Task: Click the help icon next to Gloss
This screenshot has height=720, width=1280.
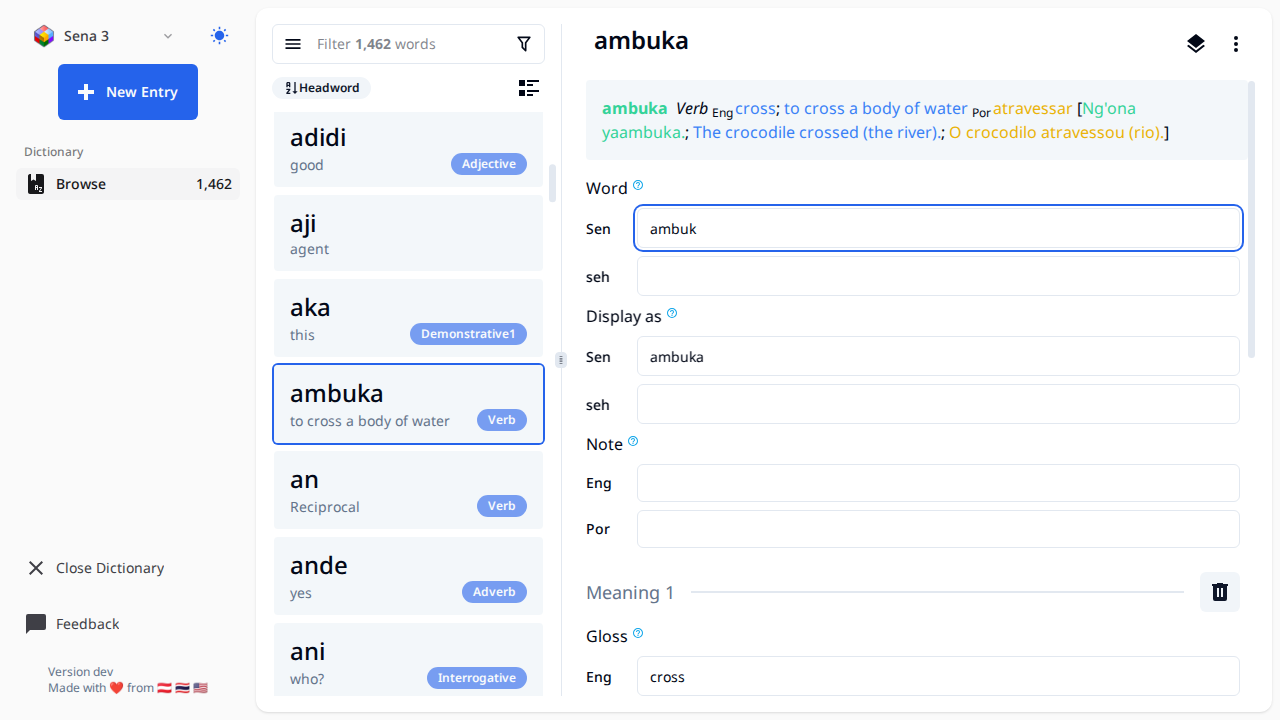Action: (x=638, y=633)
